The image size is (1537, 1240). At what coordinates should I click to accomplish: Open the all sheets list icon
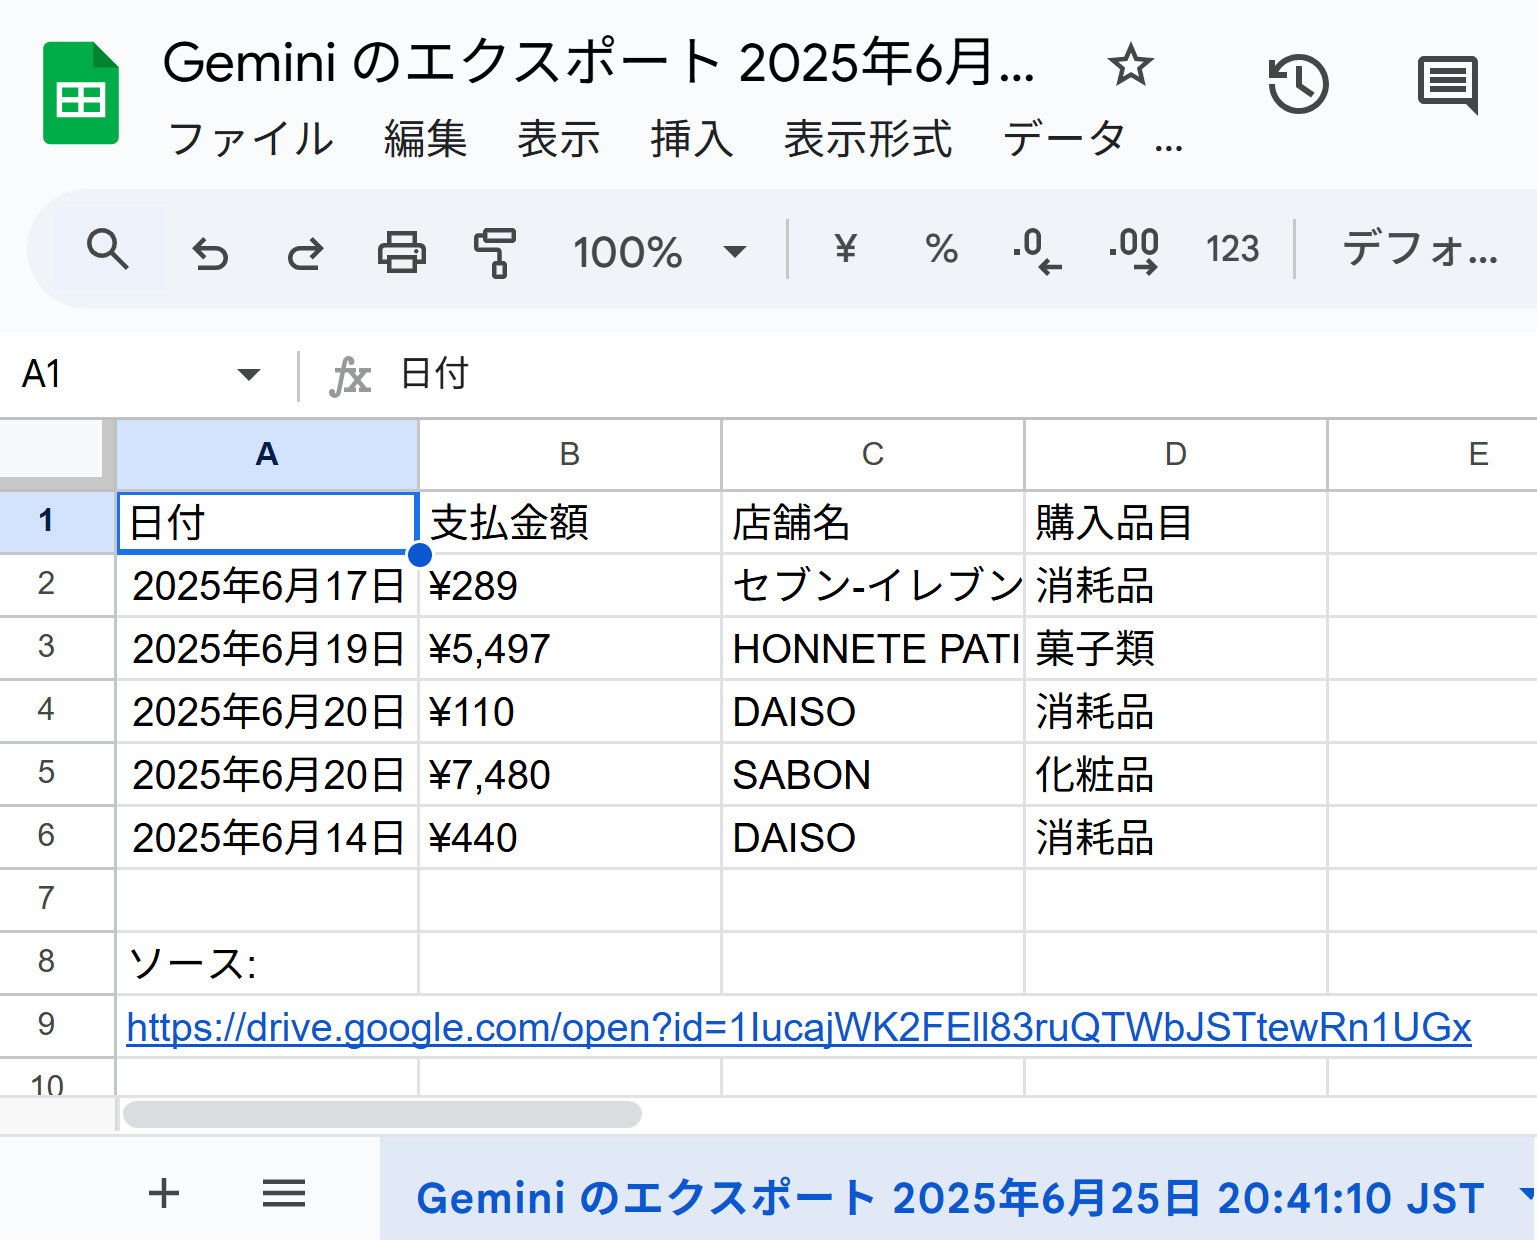[284, 1192]
